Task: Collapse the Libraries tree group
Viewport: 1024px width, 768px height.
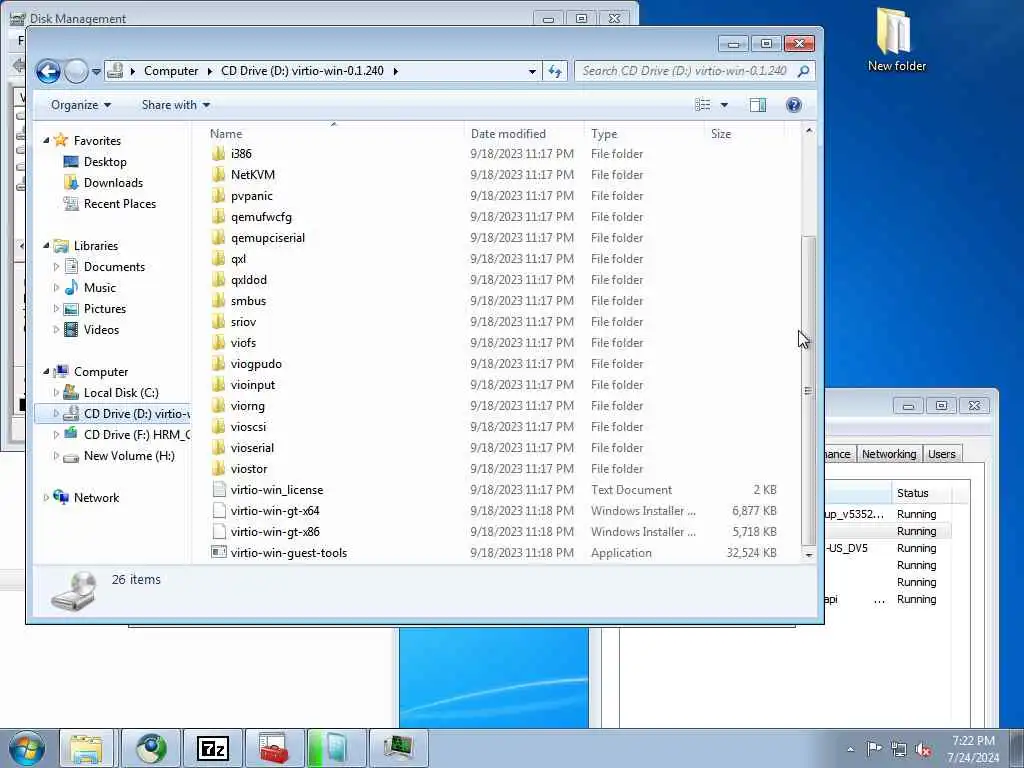Action: (46, 246)
